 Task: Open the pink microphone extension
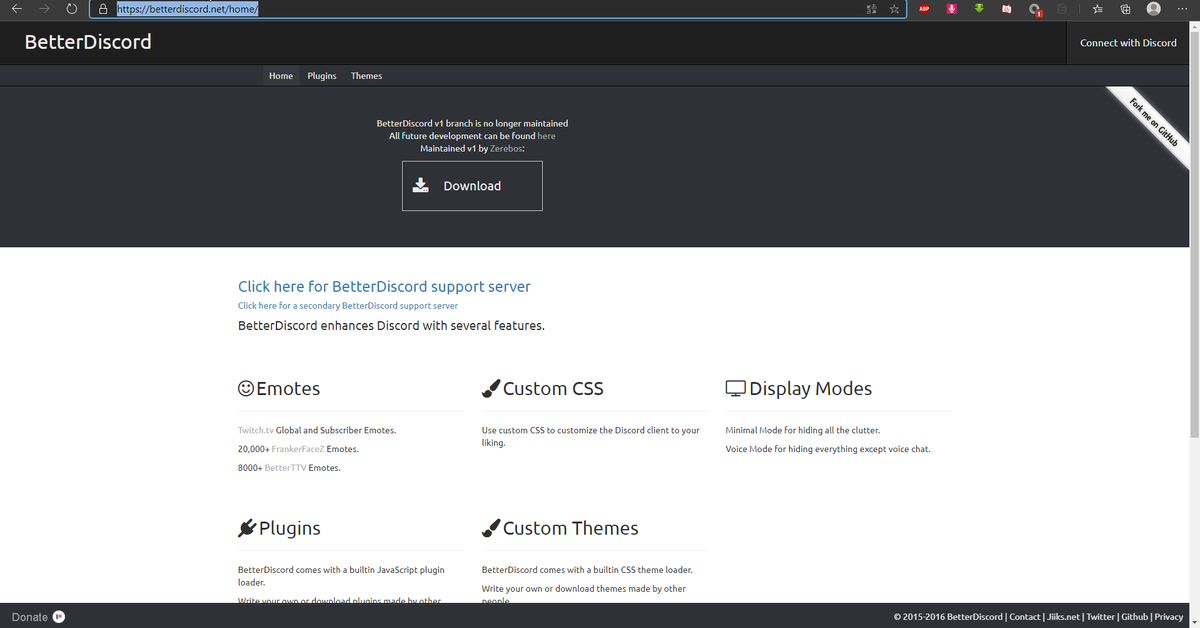click(x=953, y=9)
